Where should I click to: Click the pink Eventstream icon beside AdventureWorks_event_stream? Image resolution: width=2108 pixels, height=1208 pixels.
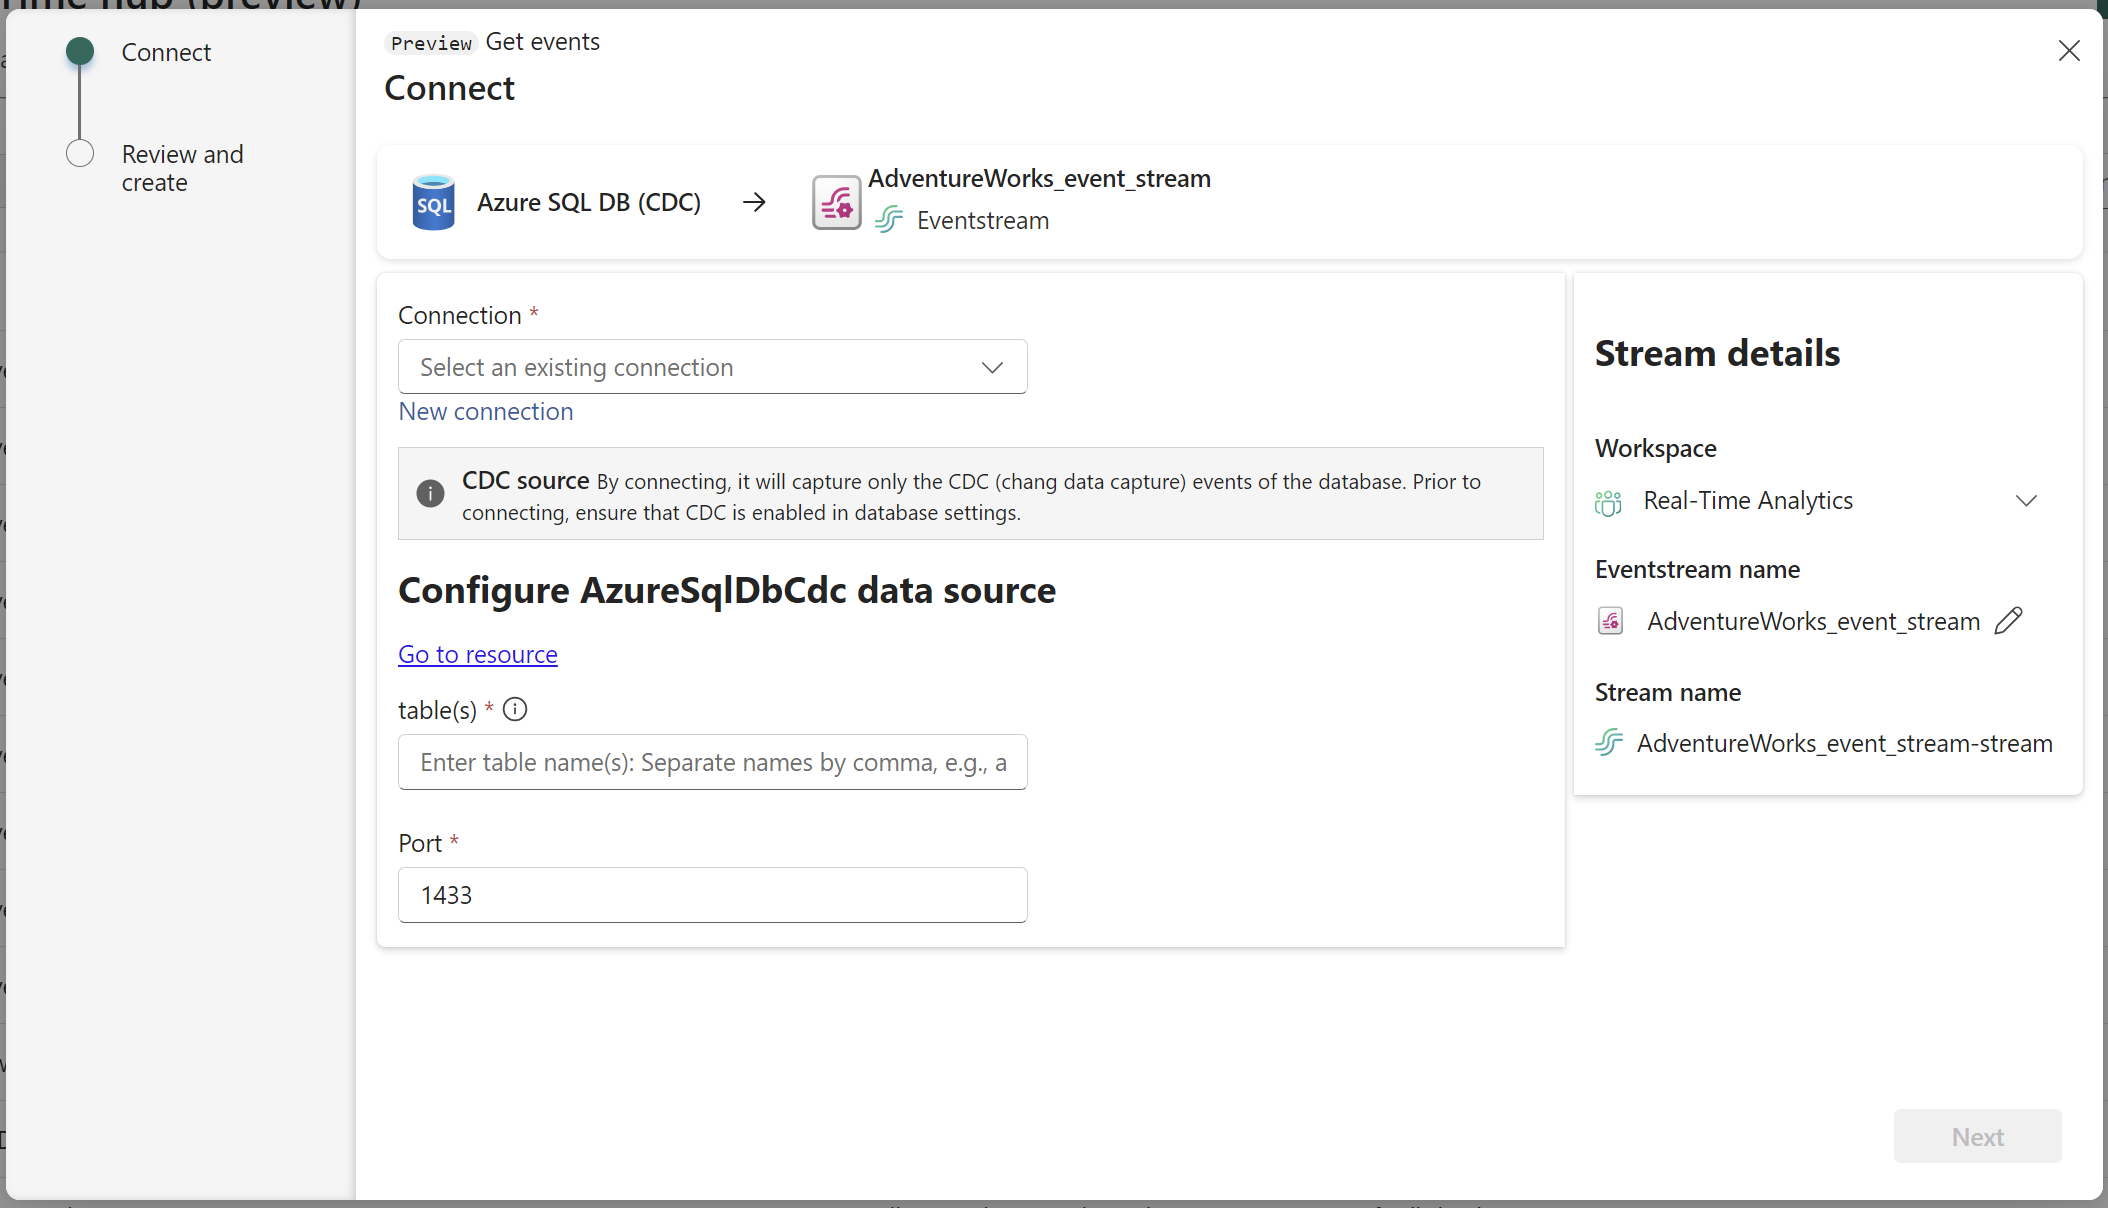pyautogui.click(x=836, y=202)
